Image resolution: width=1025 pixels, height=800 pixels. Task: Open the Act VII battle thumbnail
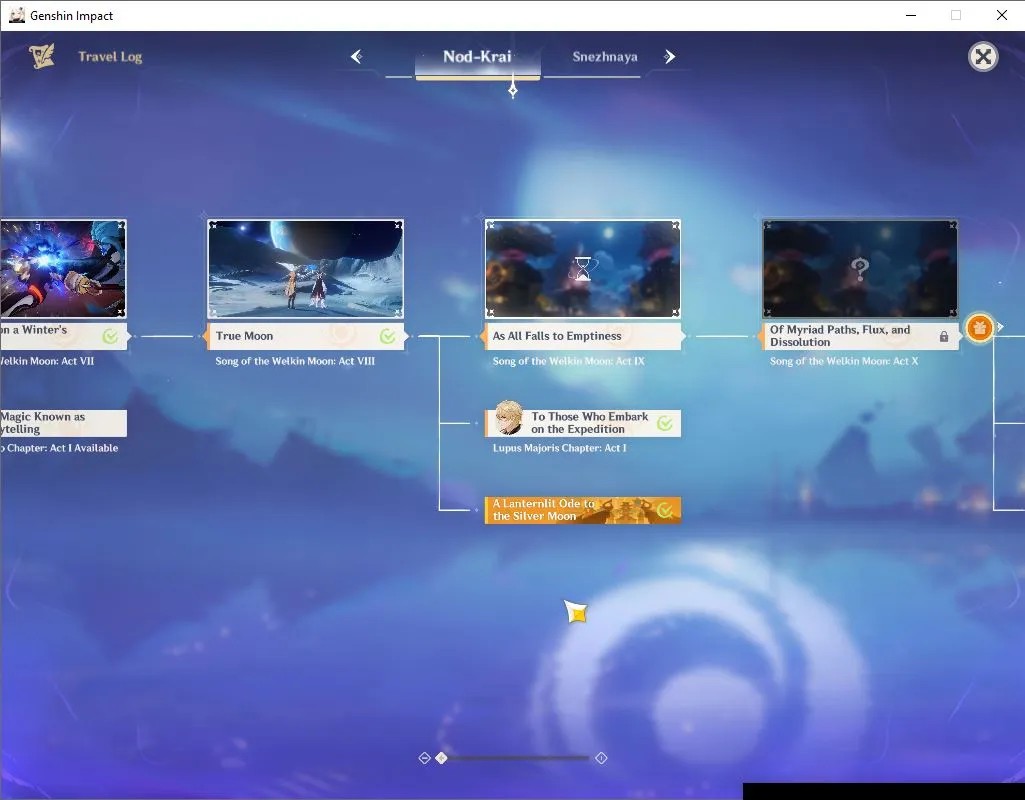click(63, 269)
